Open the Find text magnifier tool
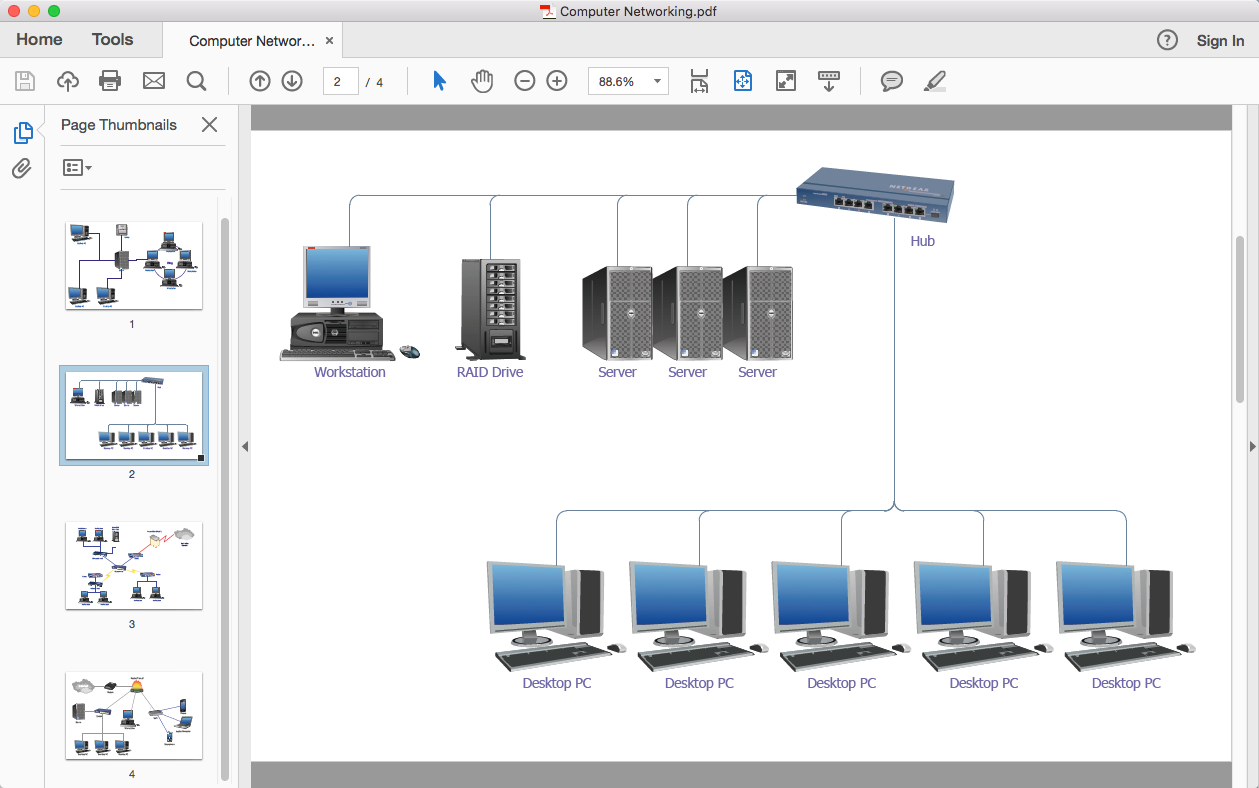Viewport: 1259px width, 788px height. point(196,81)
